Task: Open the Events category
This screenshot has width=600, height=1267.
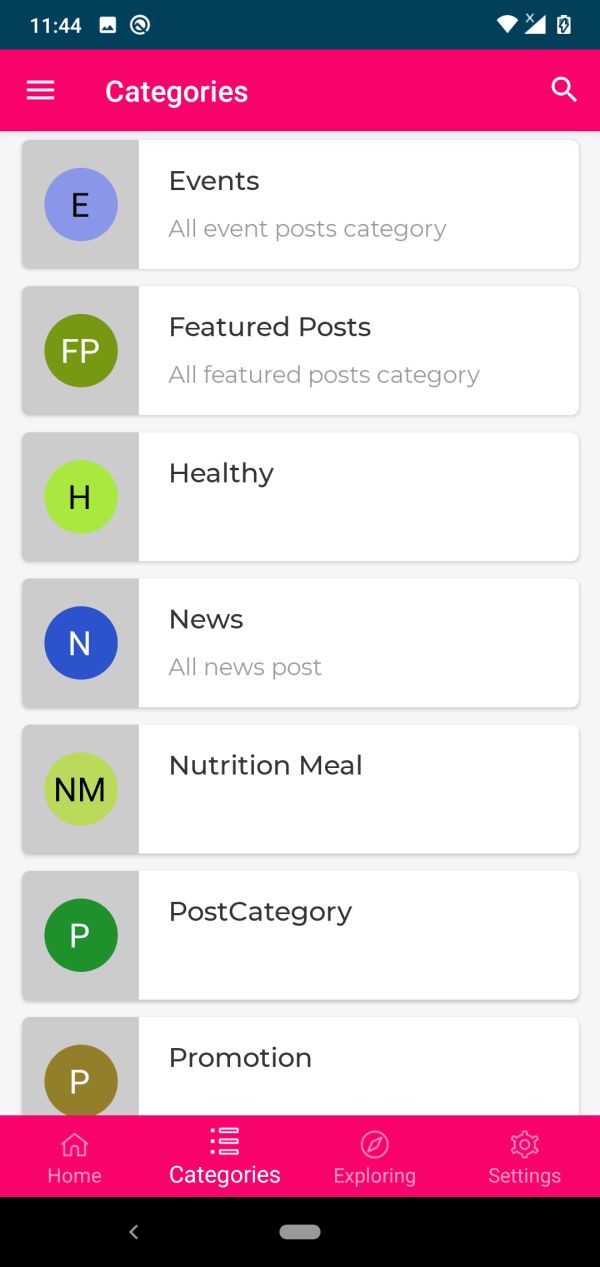Action: [x=358, y=205]
